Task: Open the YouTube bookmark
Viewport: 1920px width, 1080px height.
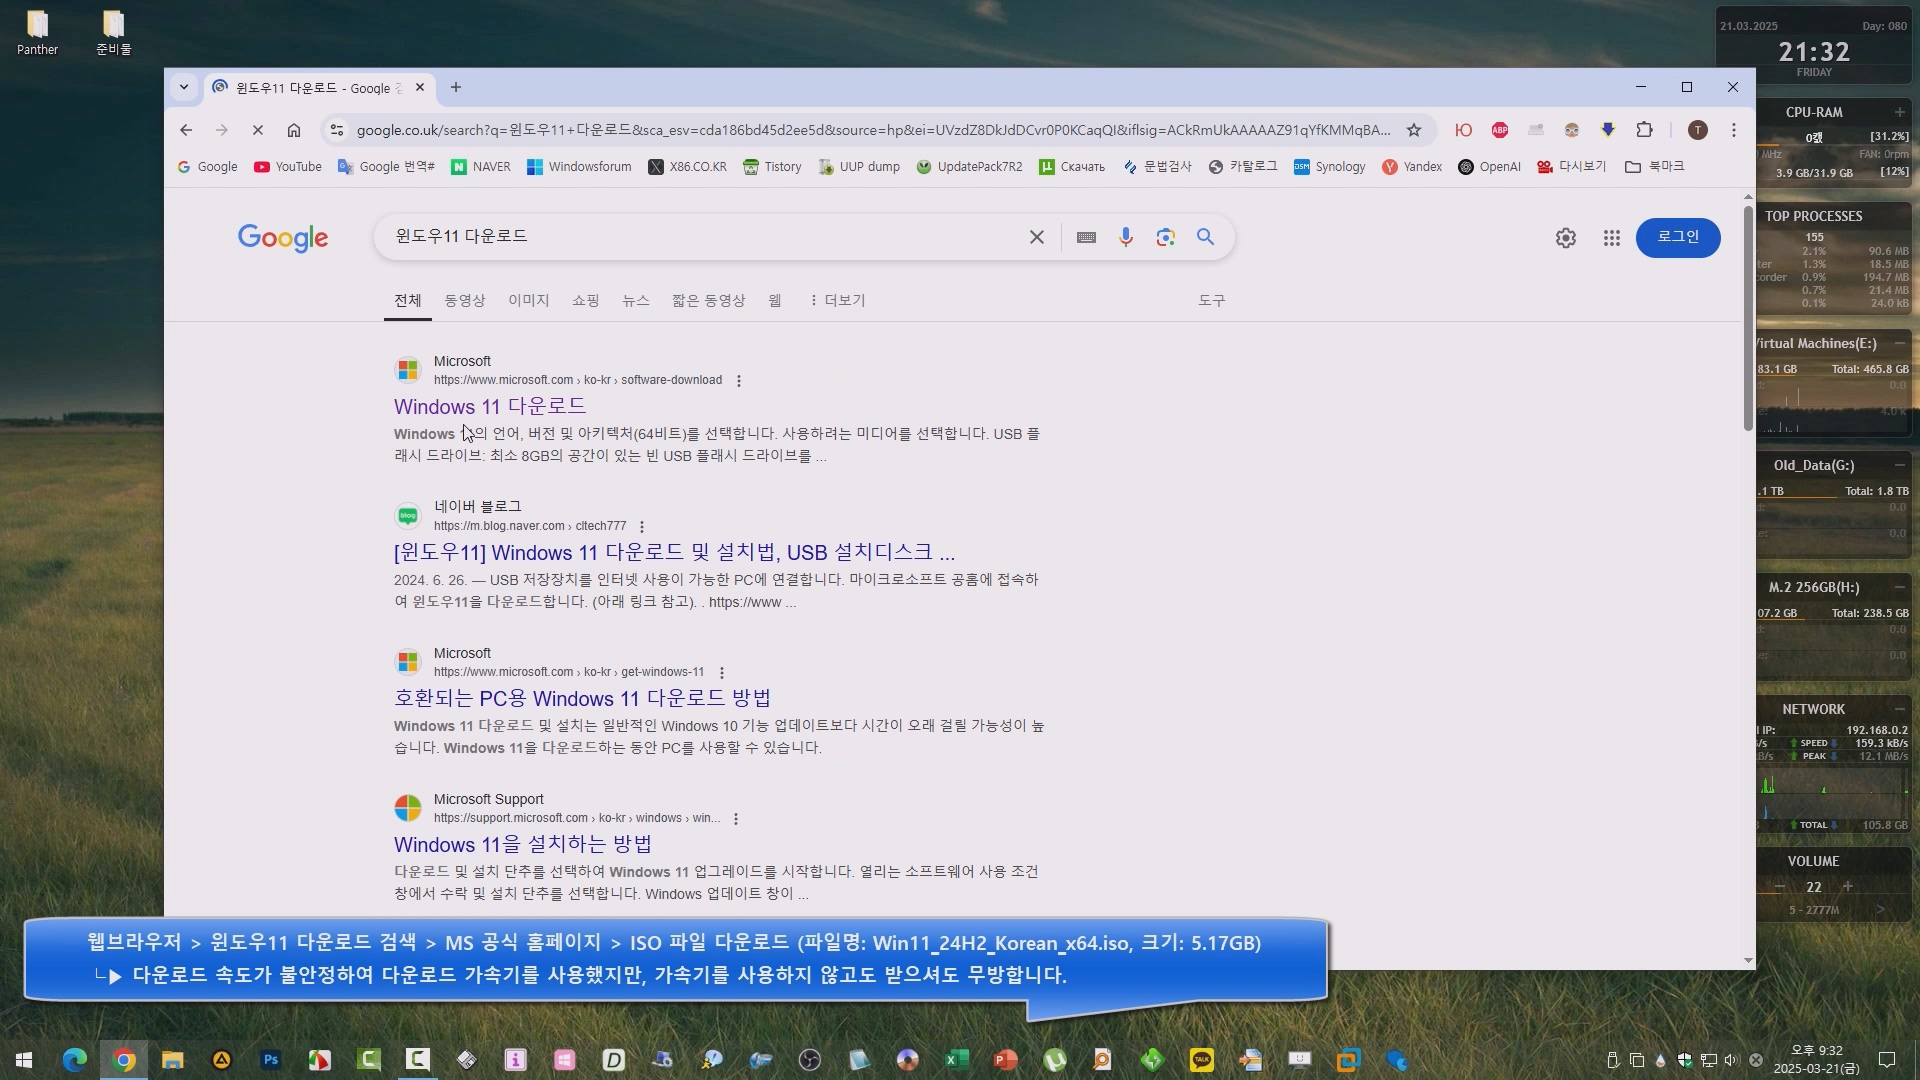Action: tap(288, 167)
